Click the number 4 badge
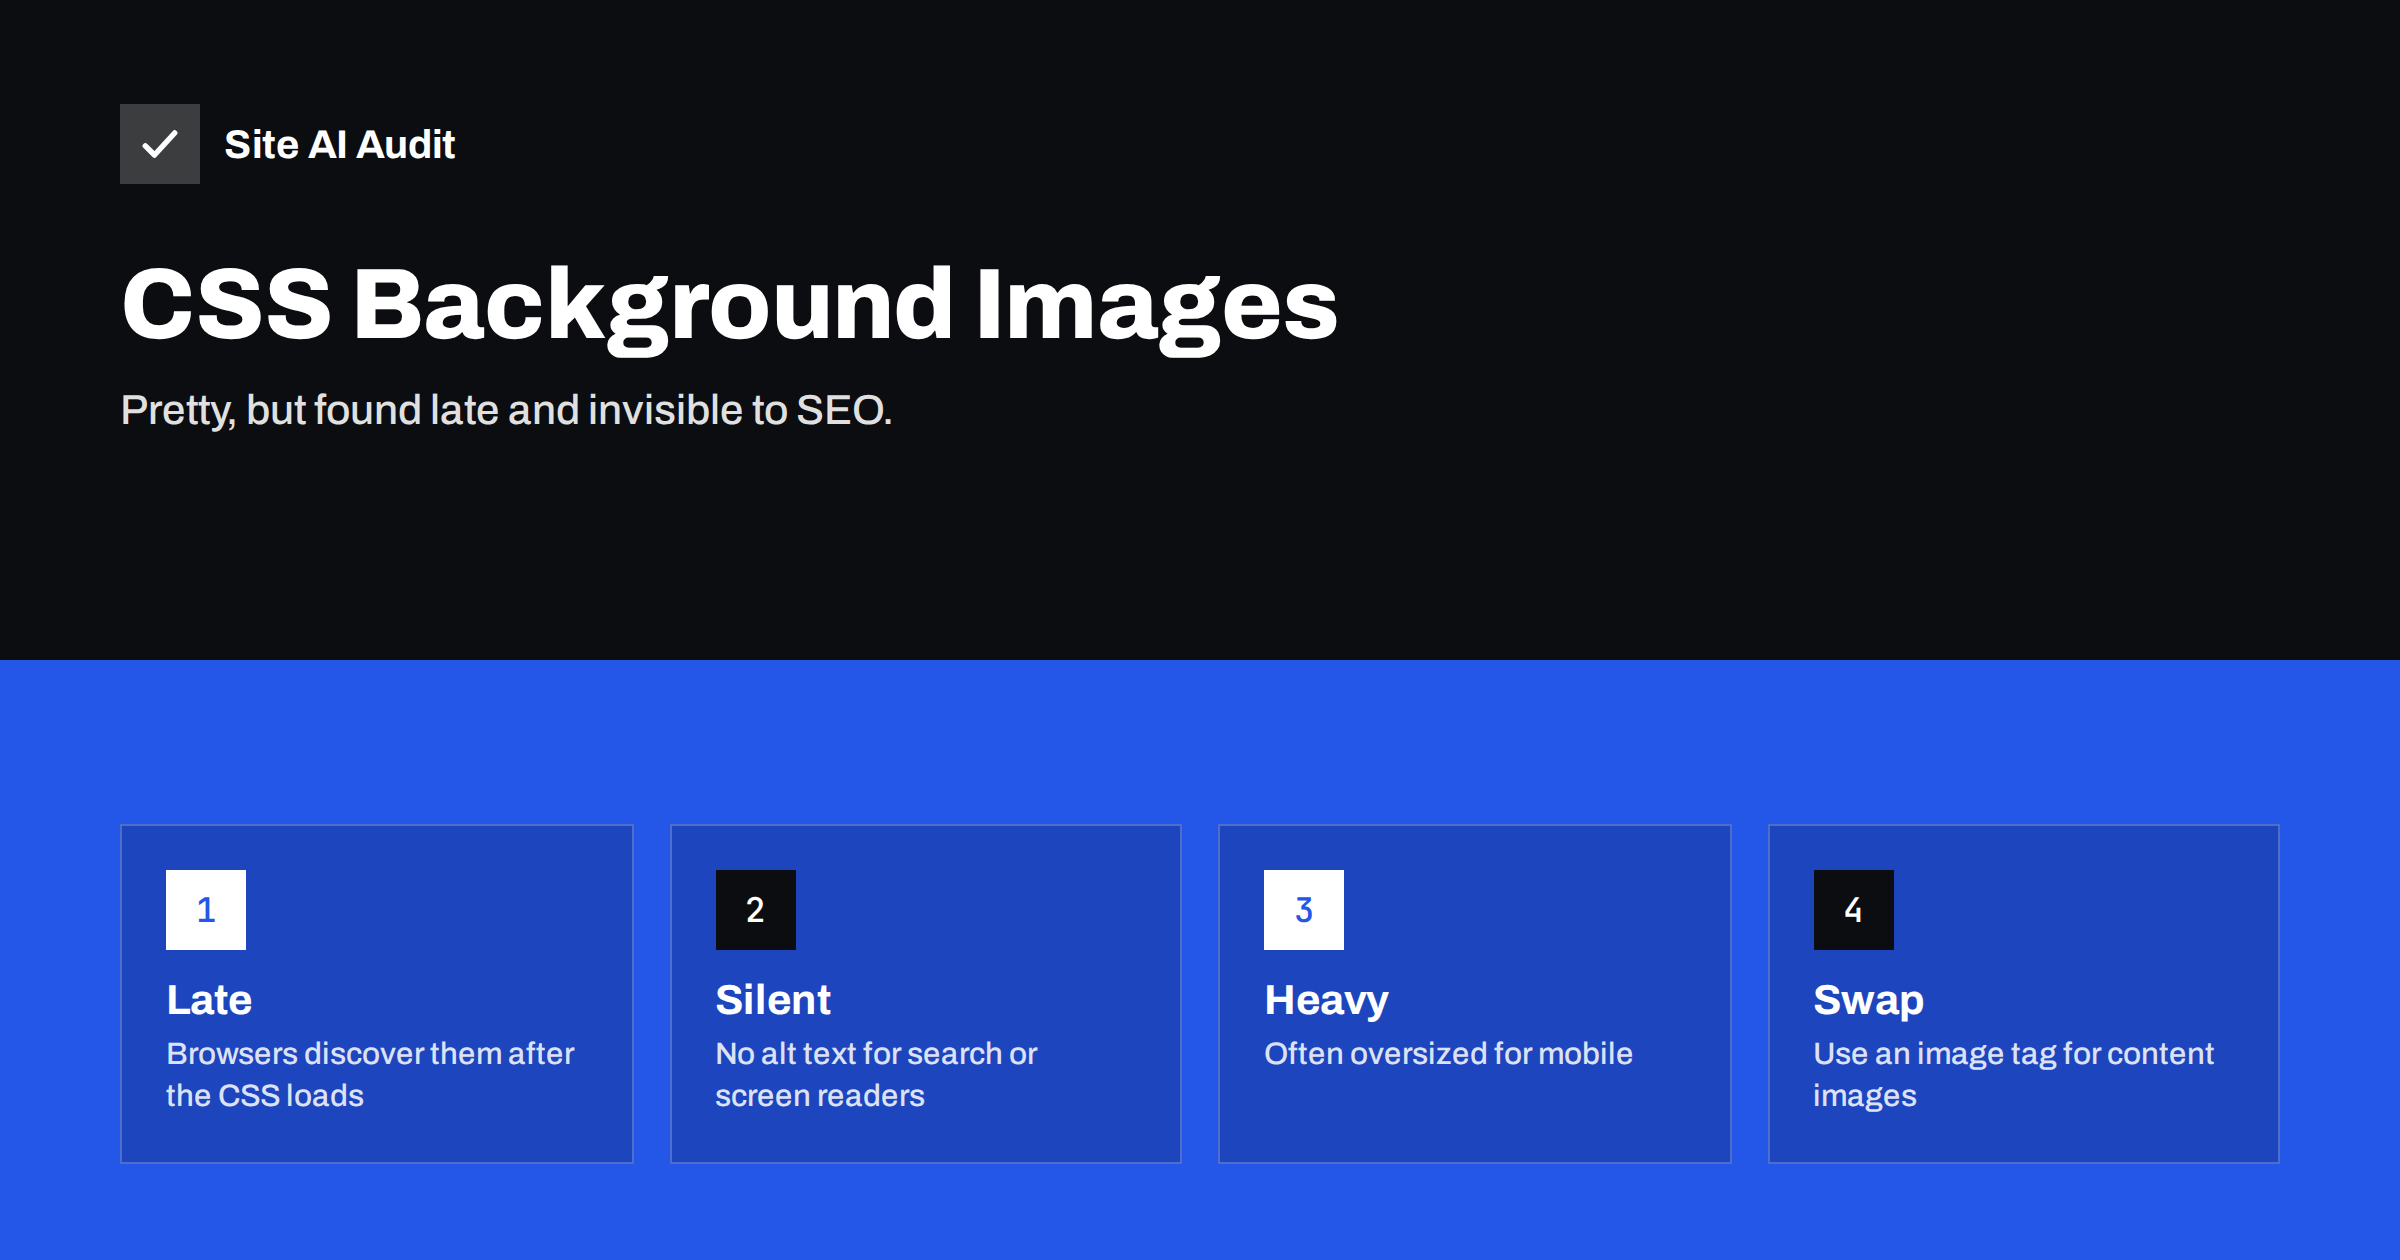 1854,910
